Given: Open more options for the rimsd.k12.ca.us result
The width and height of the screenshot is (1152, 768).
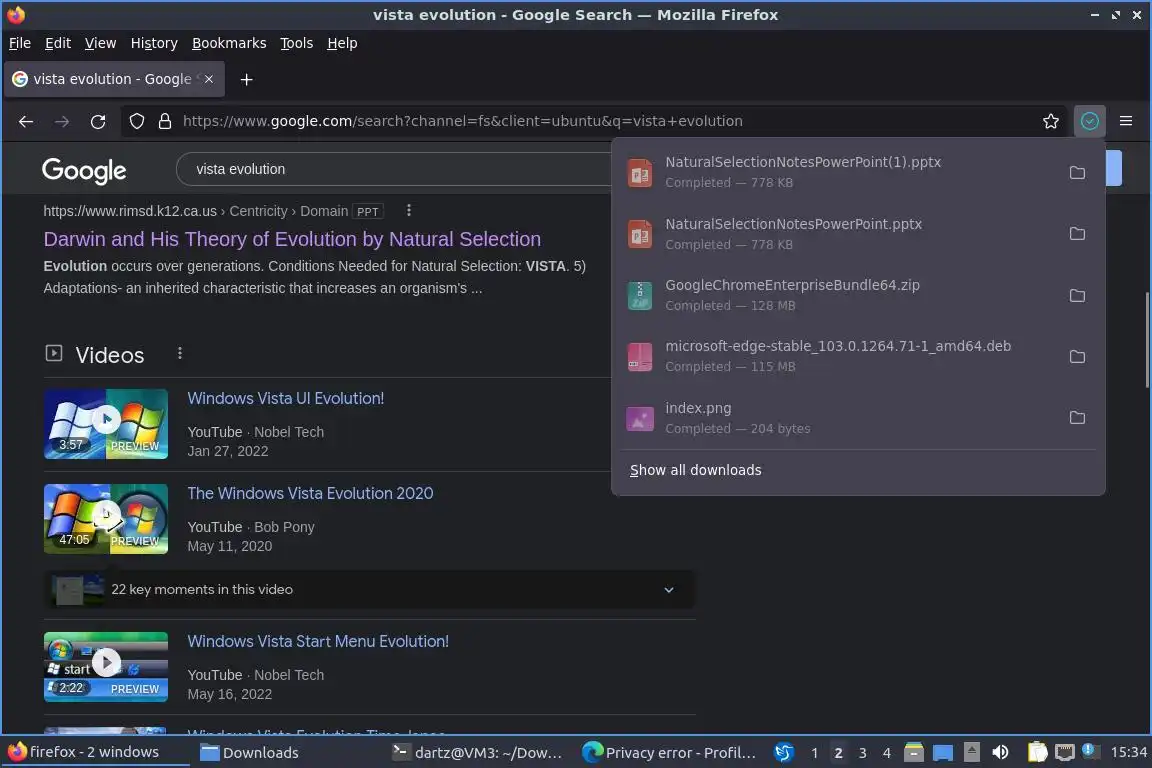Looking at the screenshot, I should 409,211.
